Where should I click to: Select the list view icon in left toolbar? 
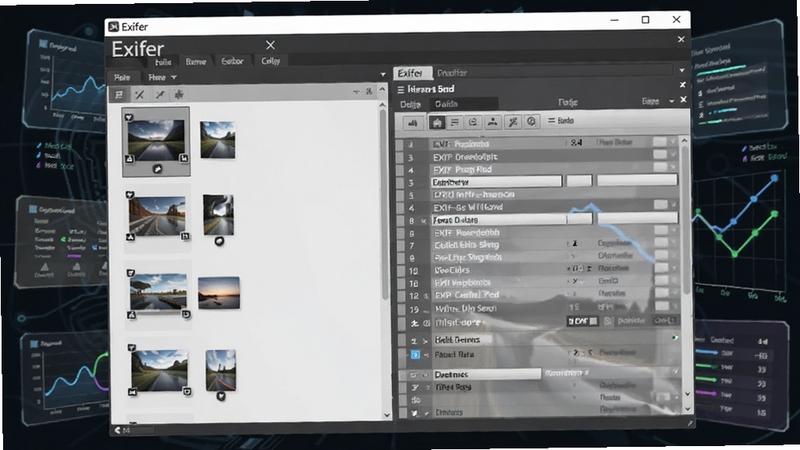tap(119, 94)
